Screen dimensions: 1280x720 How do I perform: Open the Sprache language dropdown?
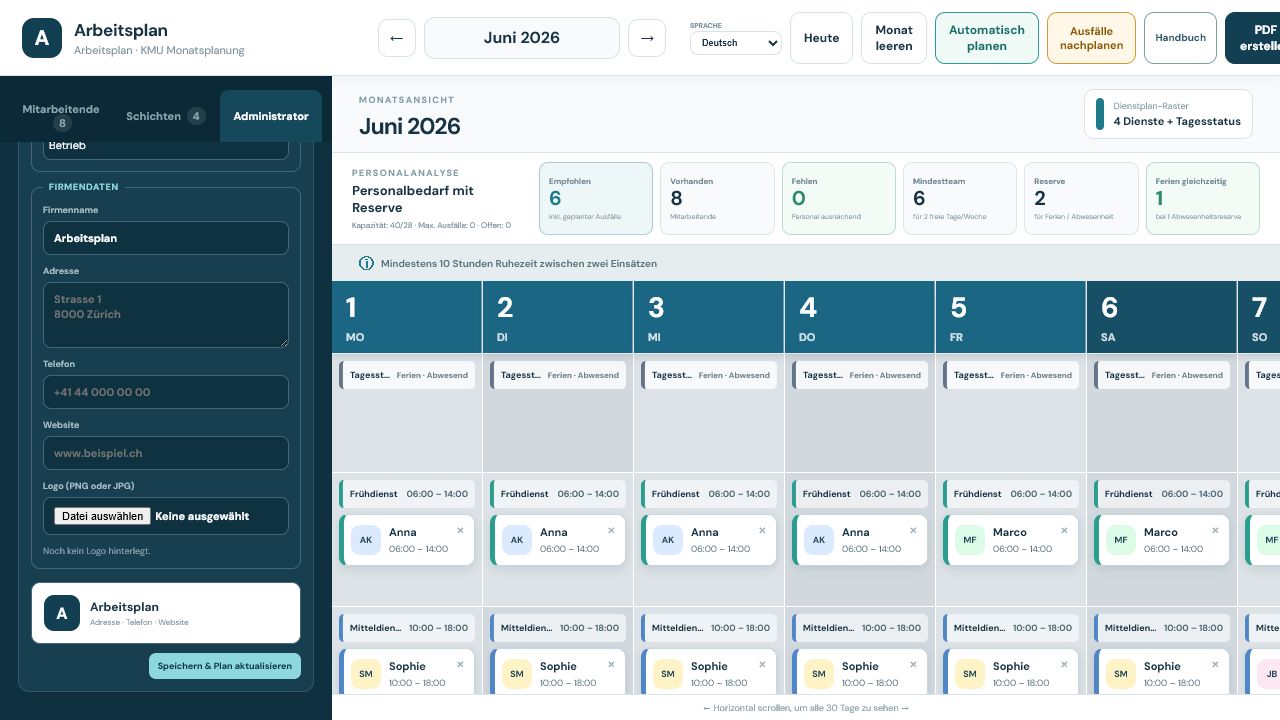pos(736,43)
